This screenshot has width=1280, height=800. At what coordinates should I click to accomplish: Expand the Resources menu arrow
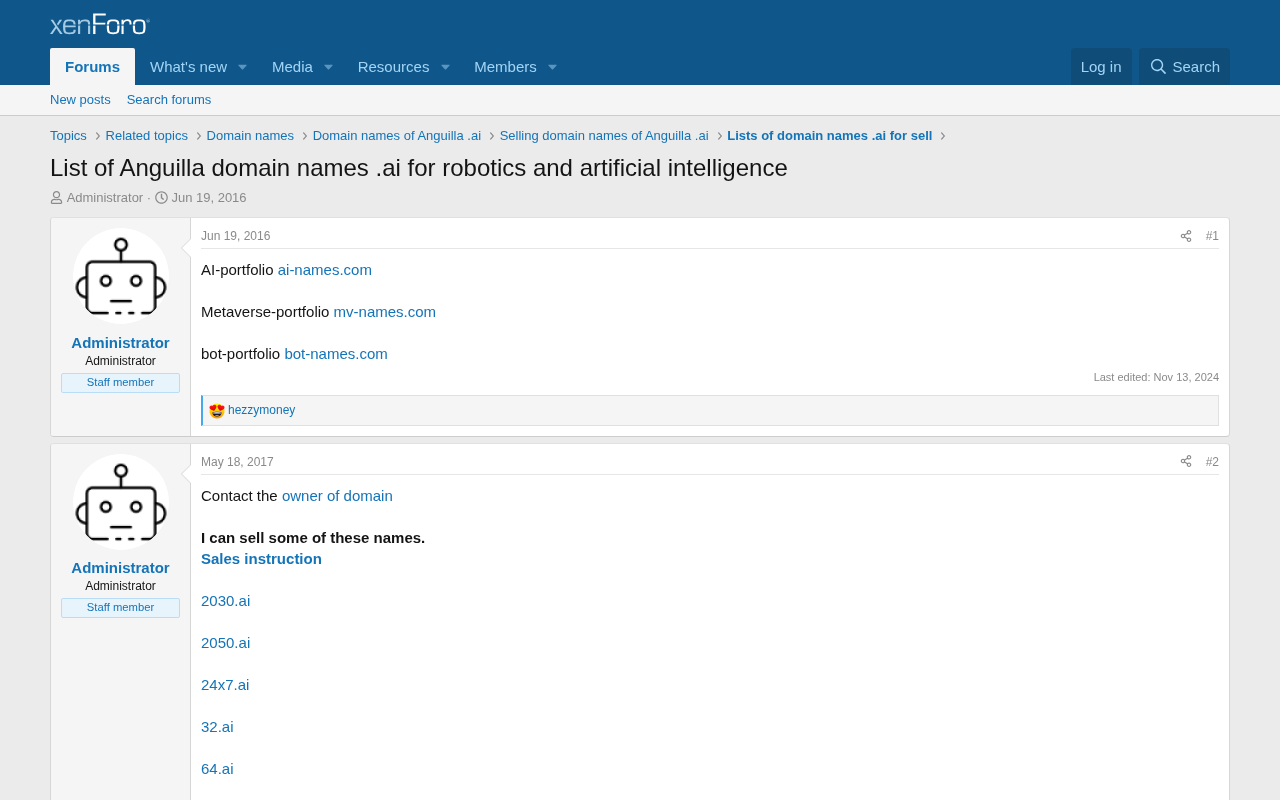445,67
